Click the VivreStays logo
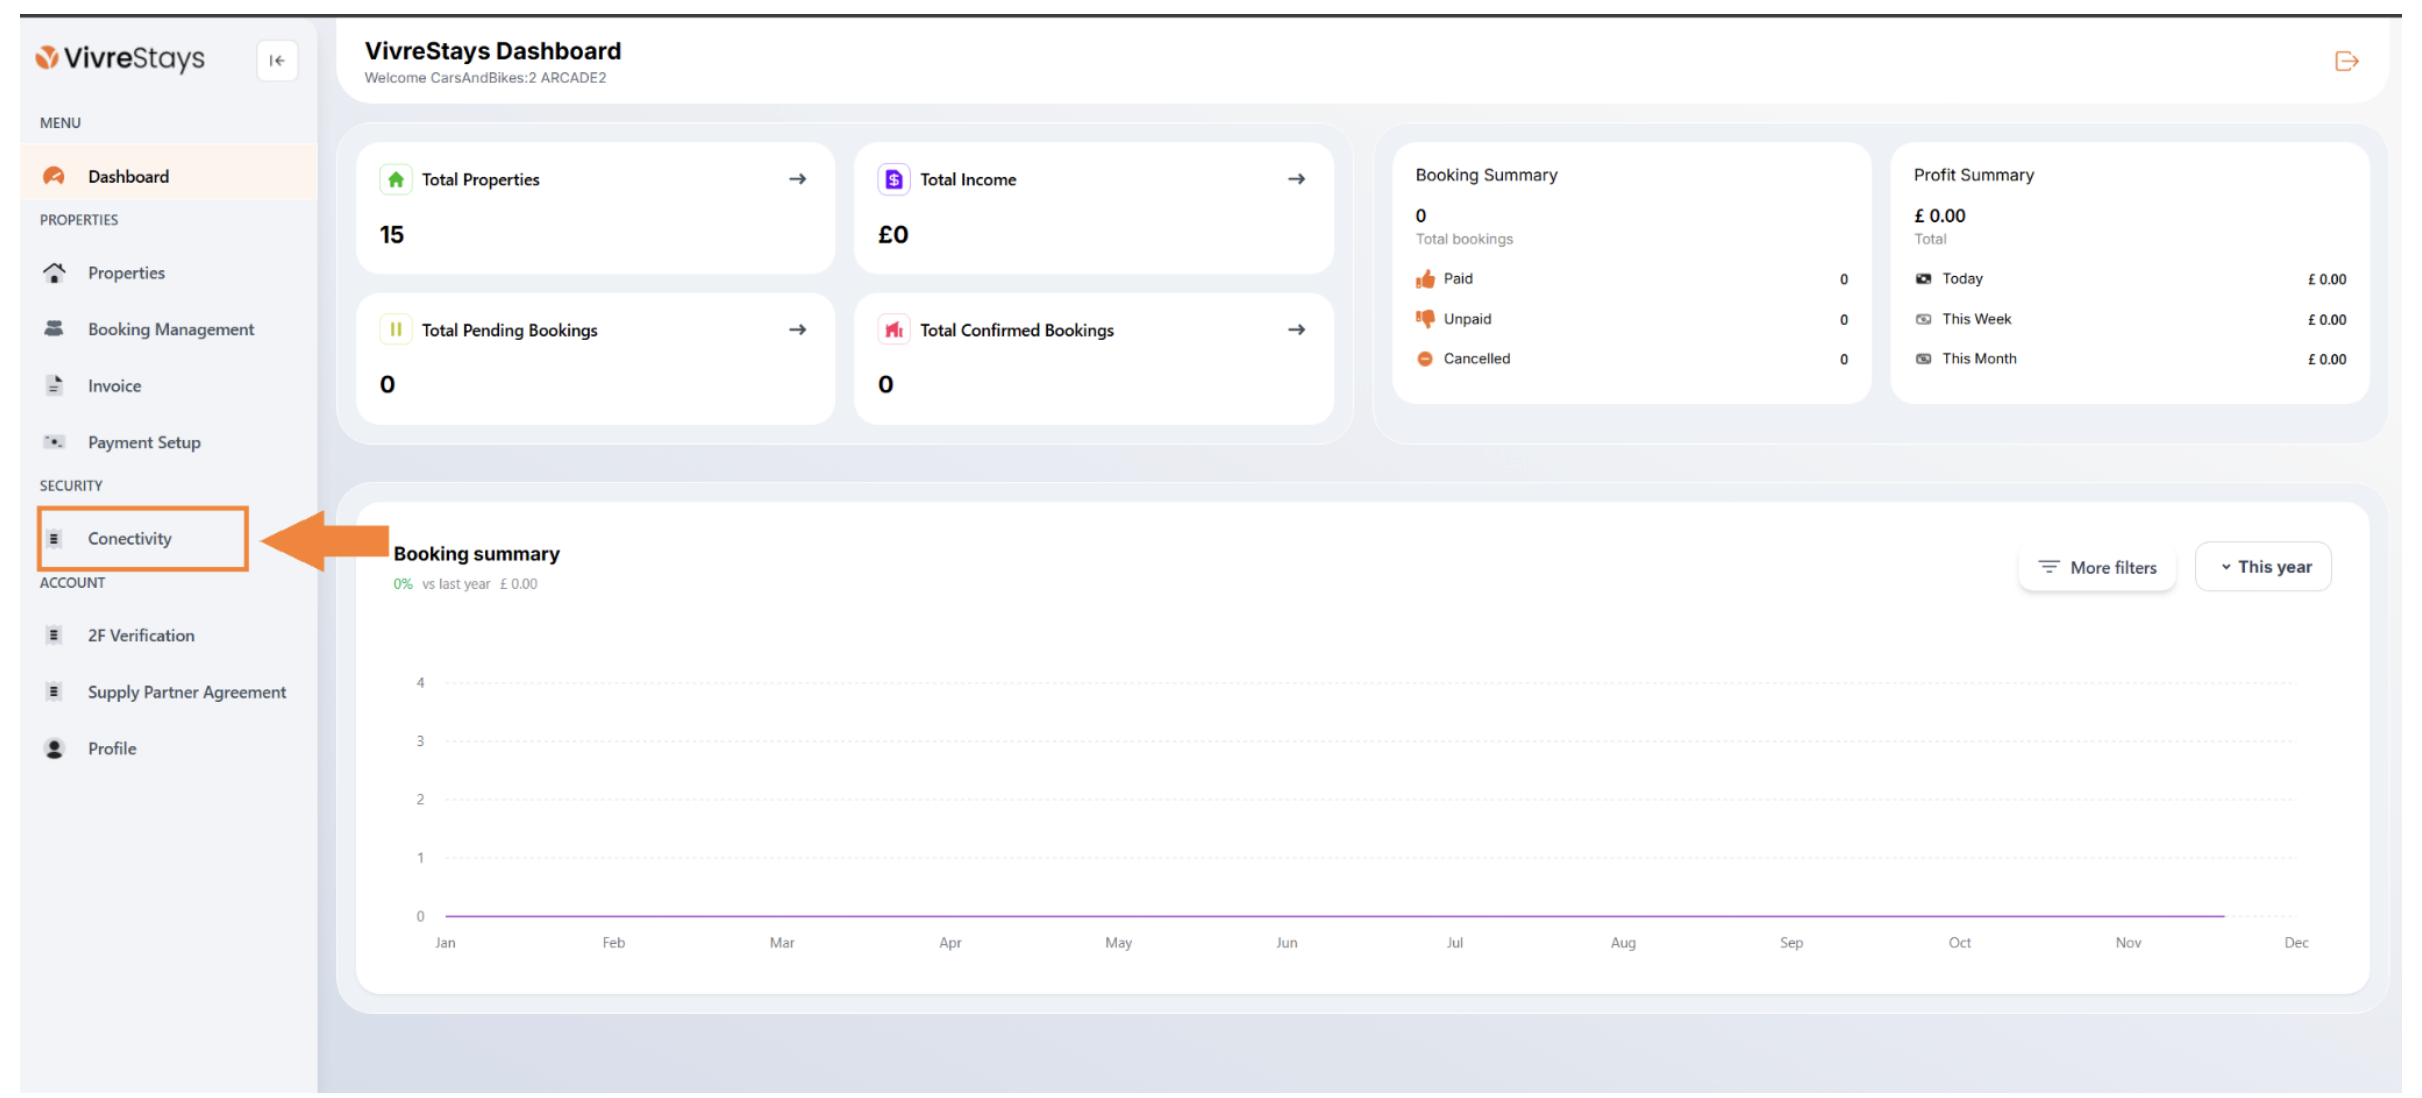Image resolution: width=2422 pixels, height=1098 pixels. (x=120, y=58)
